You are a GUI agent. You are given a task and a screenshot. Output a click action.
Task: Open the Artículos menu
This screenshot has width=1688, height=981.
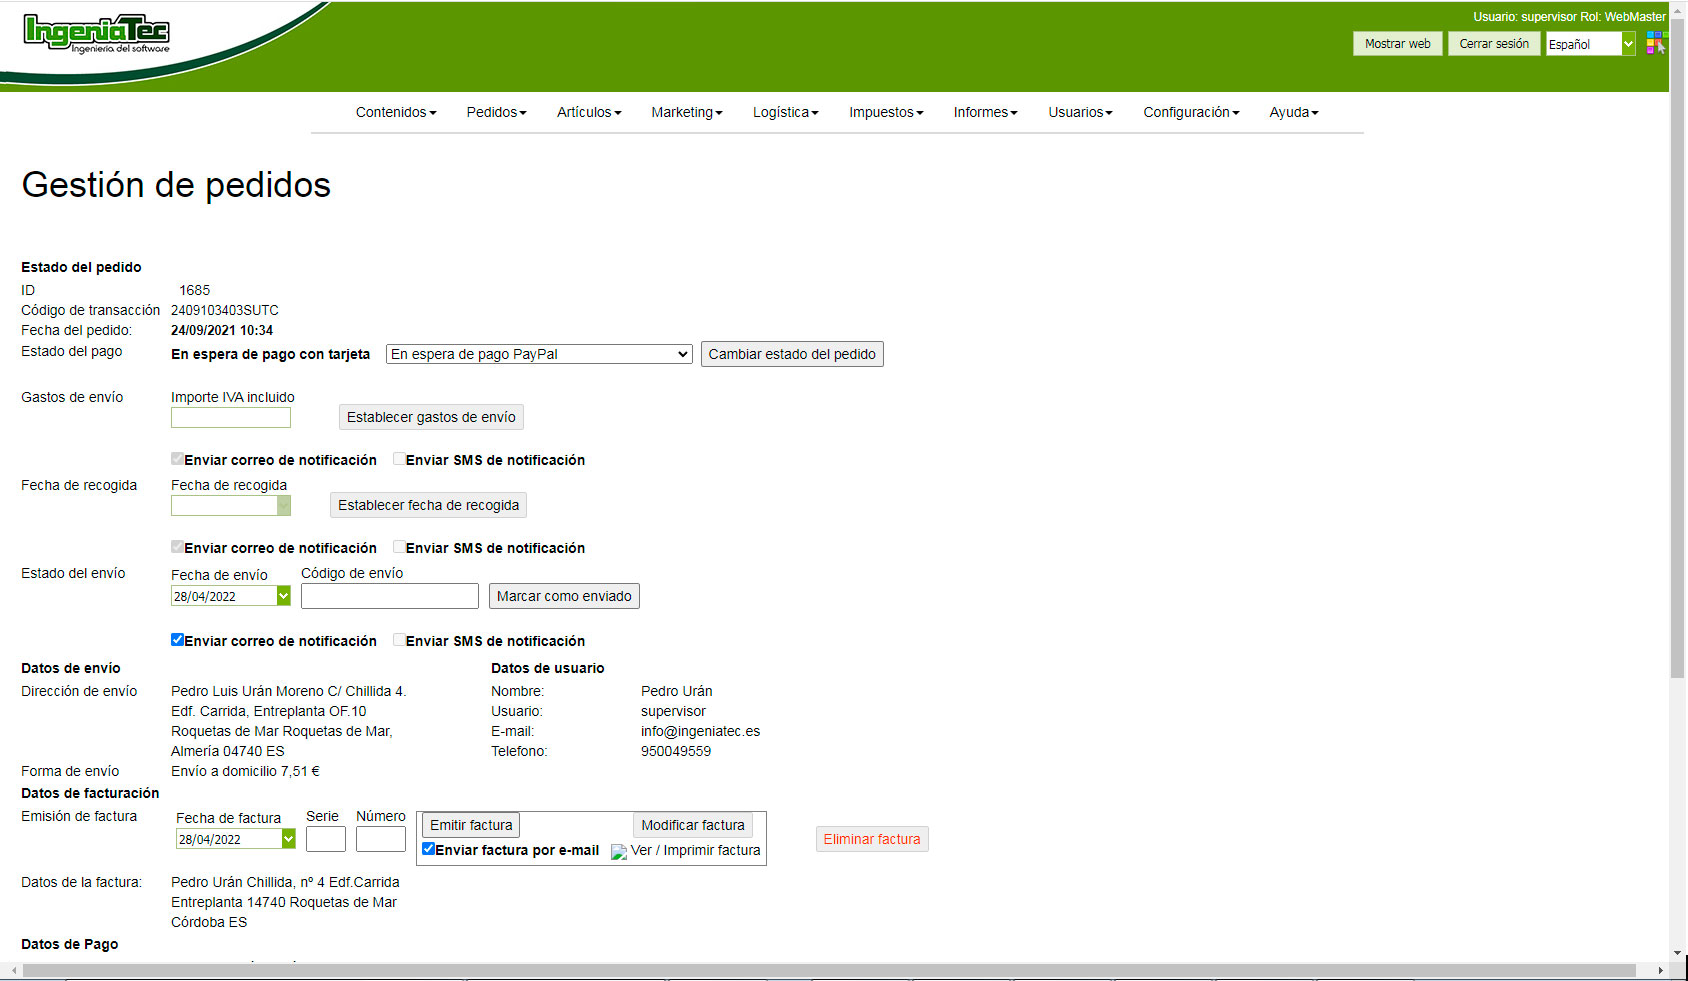click(x=589, y=112)
